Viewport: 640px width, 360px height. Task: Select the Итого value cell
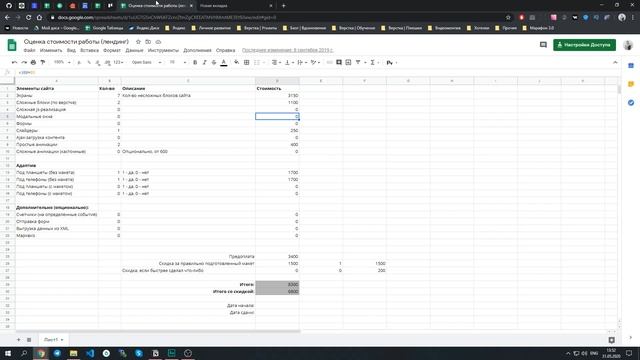click(x=277, y=284)
